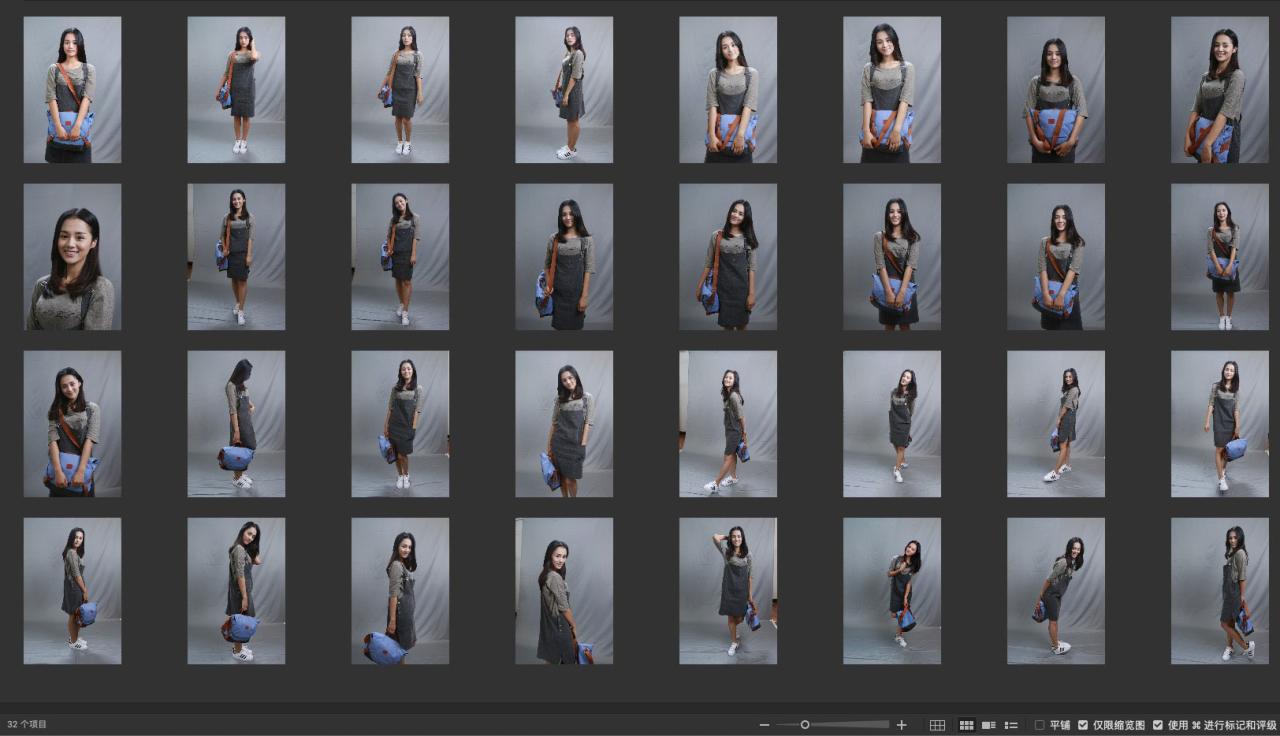Select the last thumbnail in the bottom row
1280x736 pixels.
(x=1219, y=590)
